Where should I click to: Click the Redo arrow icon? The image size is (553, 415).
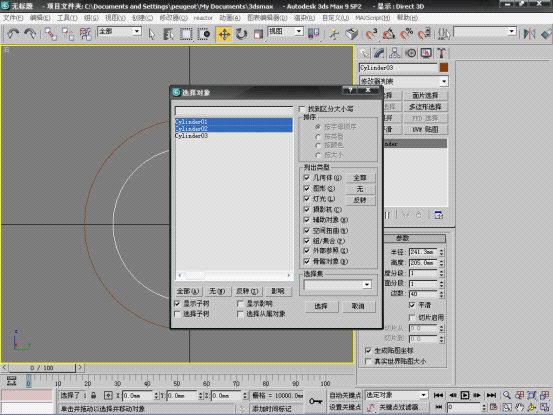point(30,34)
